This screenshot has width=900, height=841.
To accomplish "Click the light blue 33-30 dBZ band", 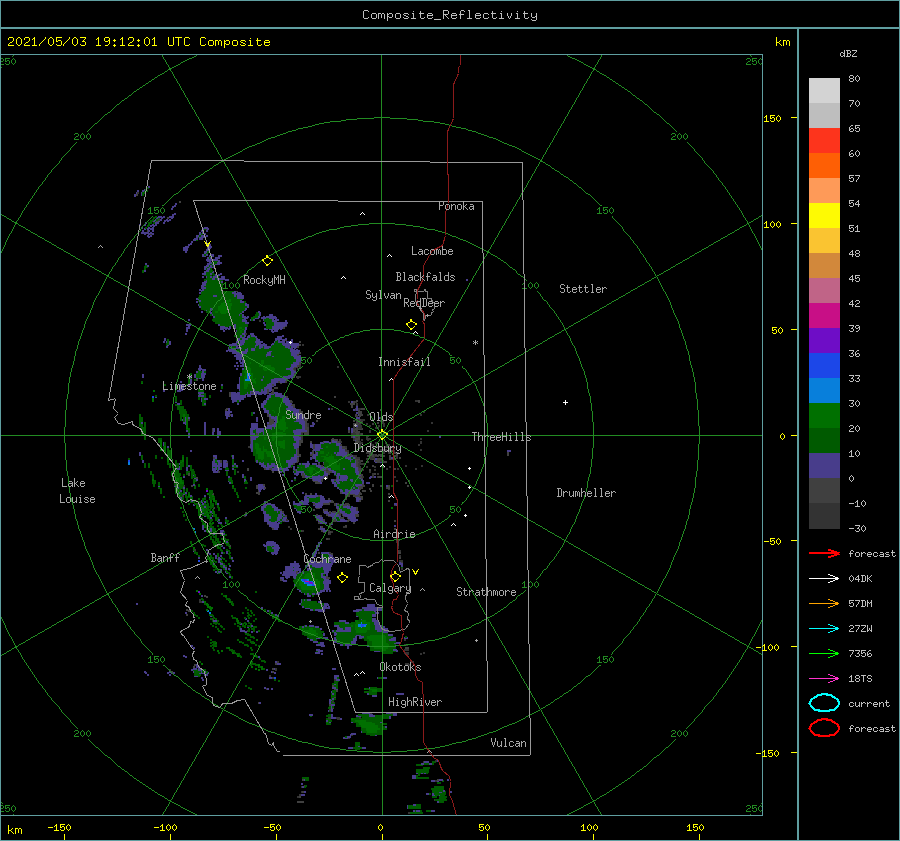I will [824, 390].
